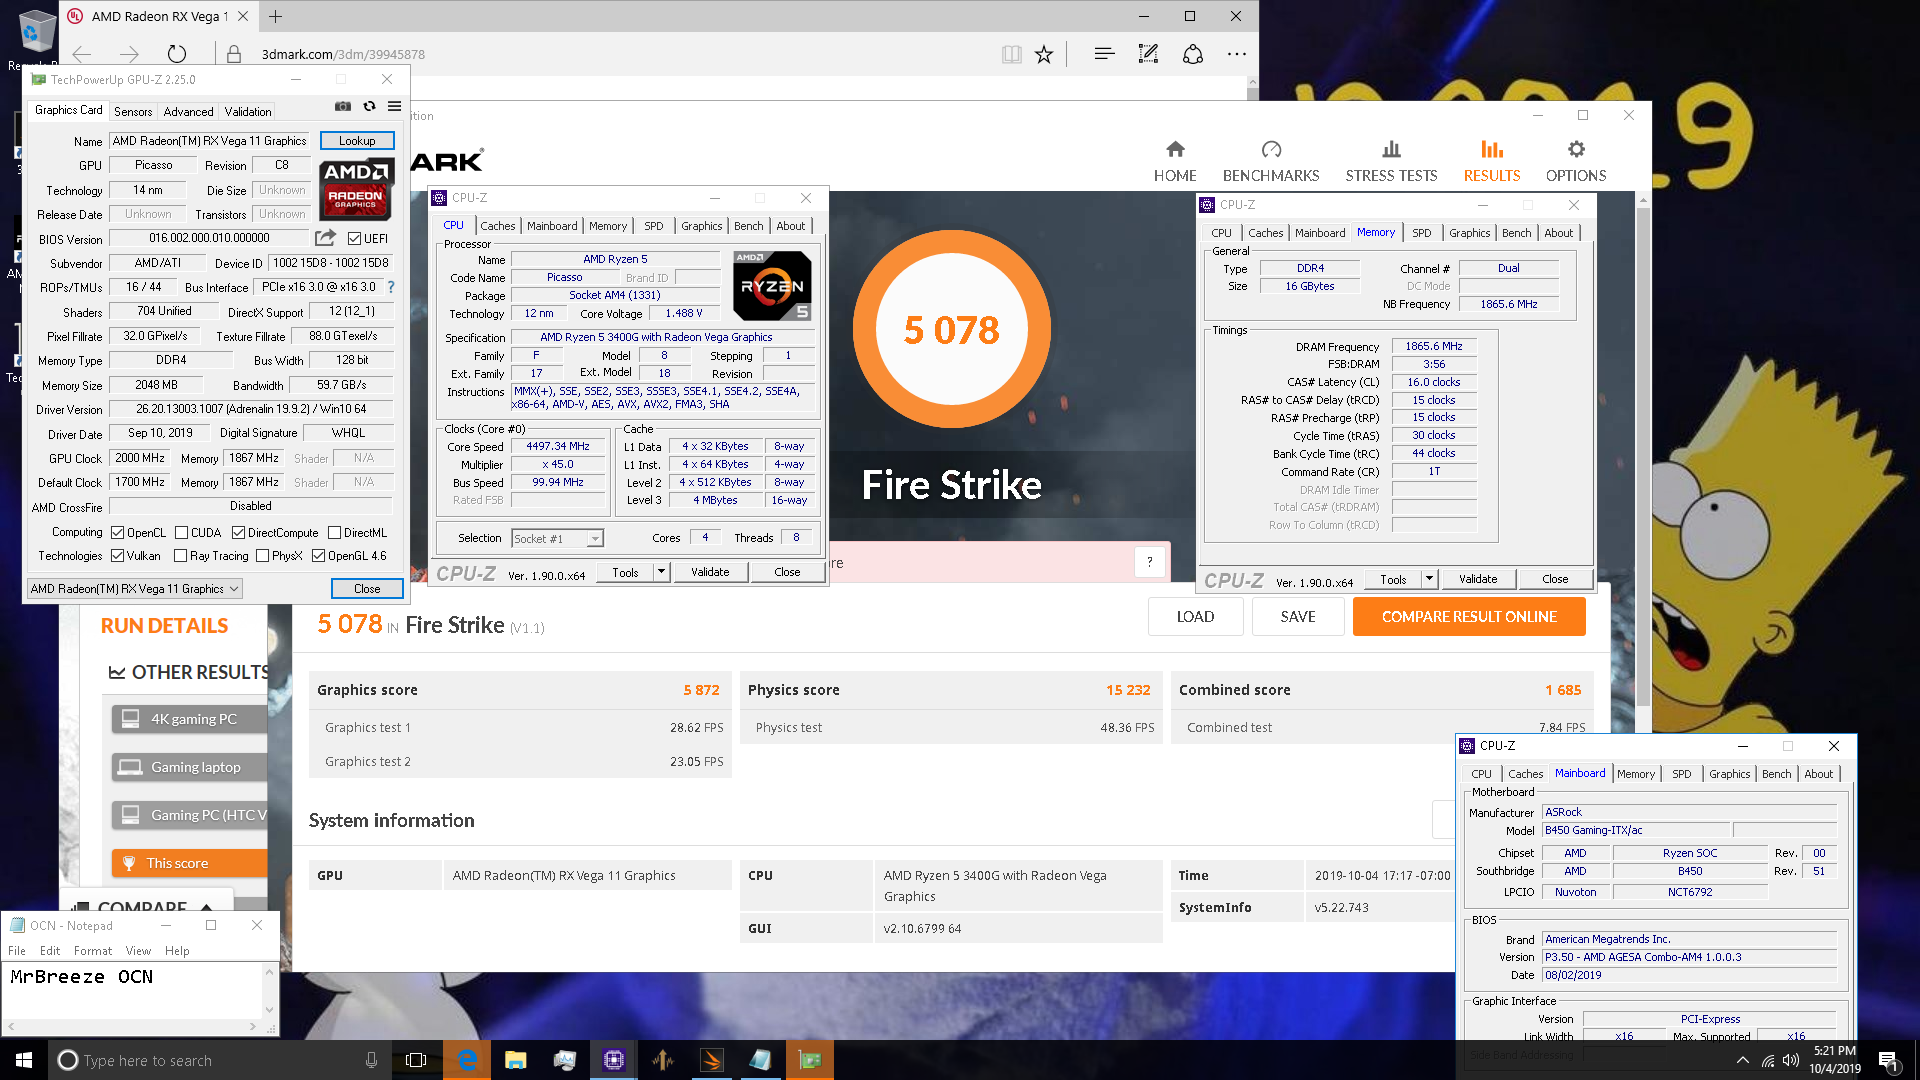Click the LOAD button in 3DMark
Image resolution: width=1920 pixels, height=1080 pixels.
[1195, 617]
